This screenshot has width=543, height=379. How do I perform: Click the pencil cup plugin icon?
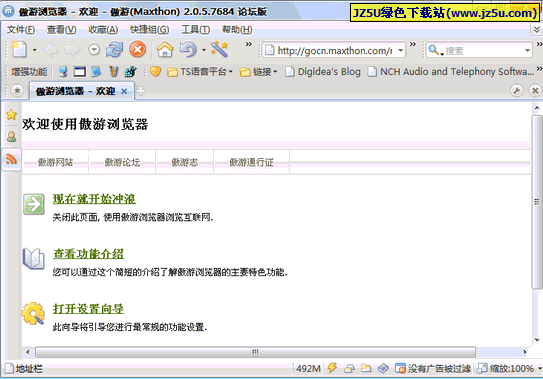coord(113,72)
